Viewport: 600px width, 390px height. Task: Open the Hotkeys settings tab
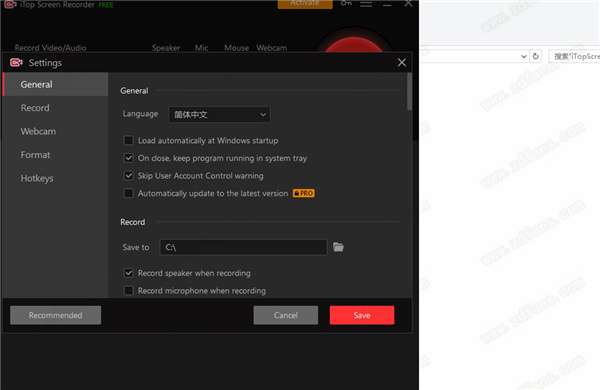(x=55, y=178)
